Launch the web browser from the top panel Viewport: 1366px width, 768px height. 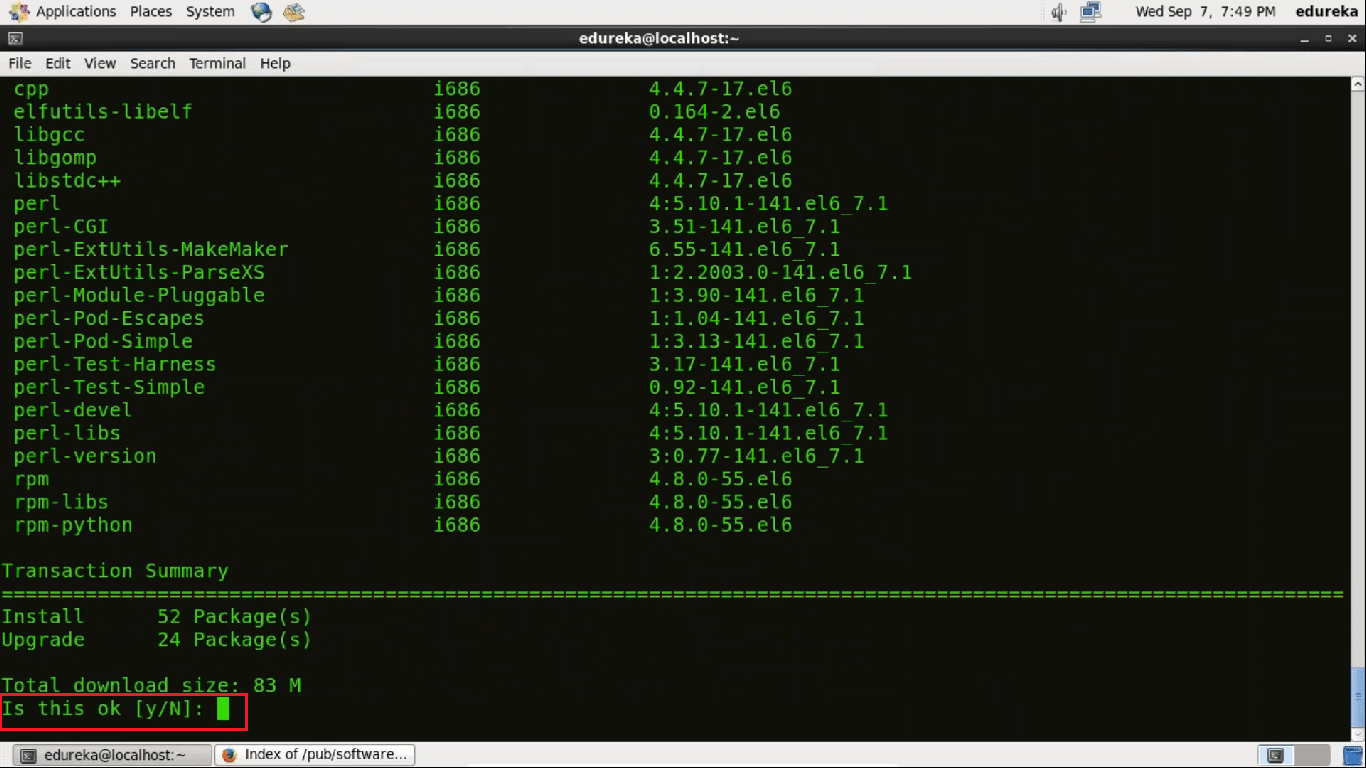(x=262, y=12)
